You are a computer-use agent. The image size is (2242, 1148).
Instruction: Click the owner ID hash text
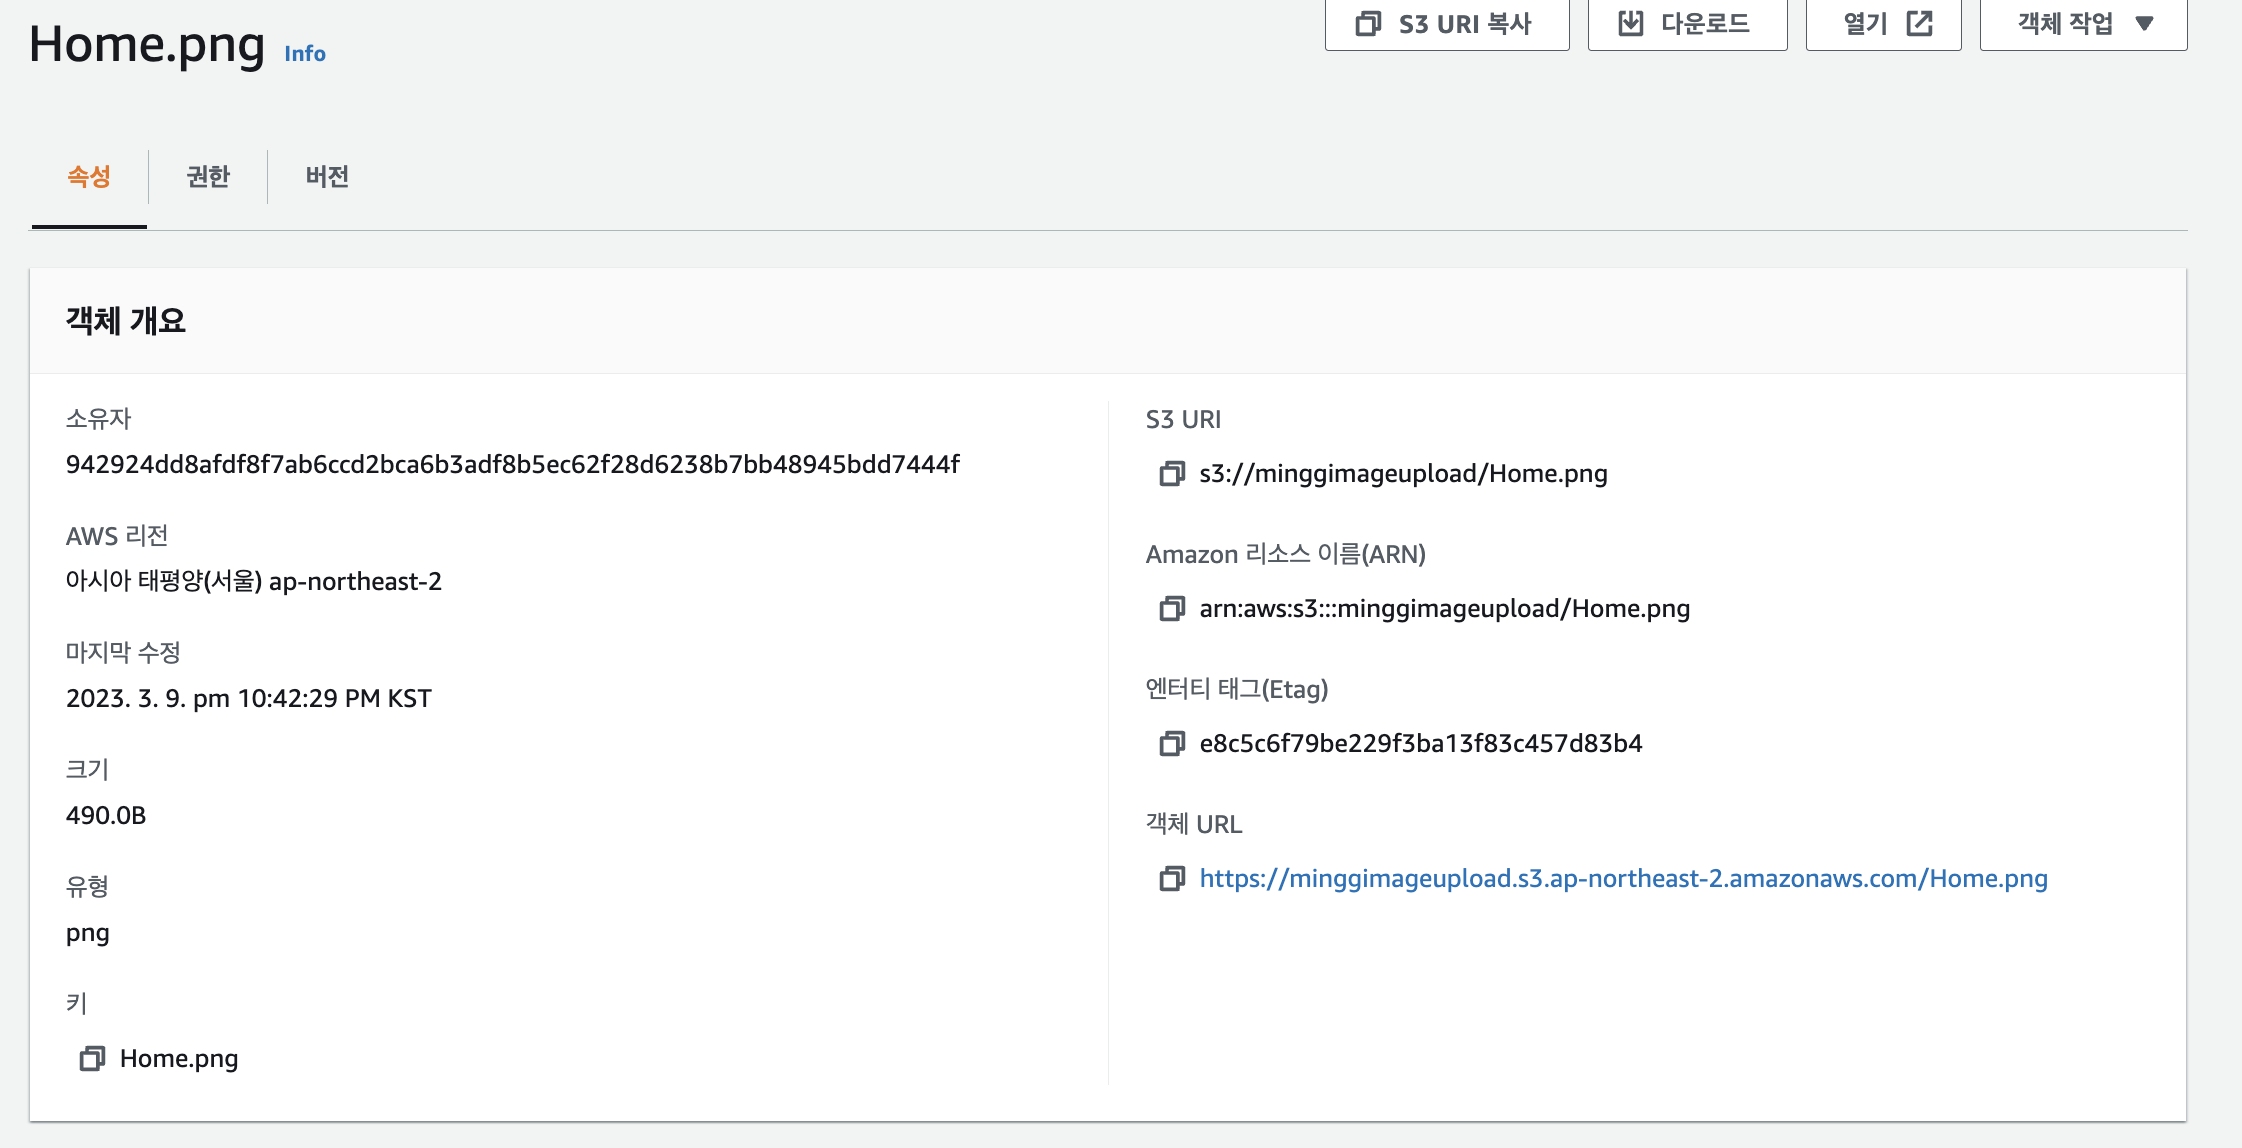click(x=512, y=465)
